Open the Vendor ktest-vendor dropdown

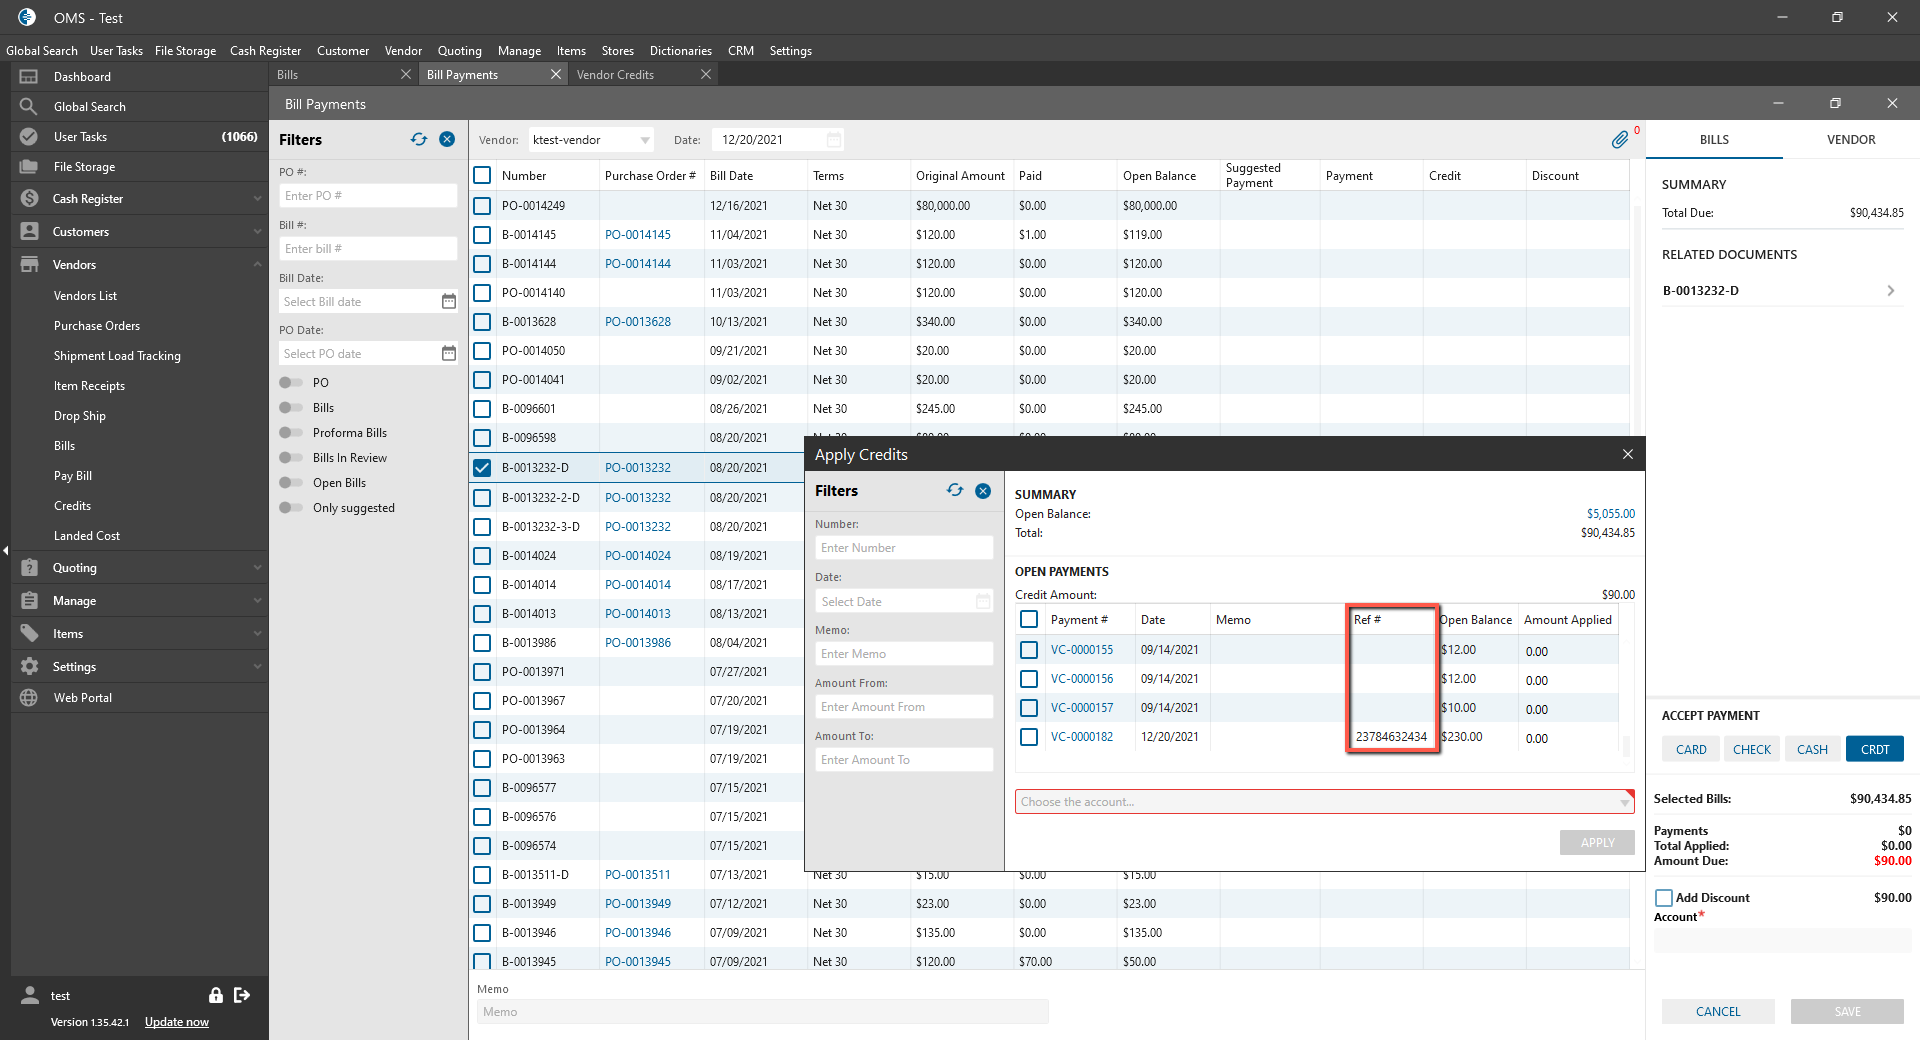click(x=644, y=140)
